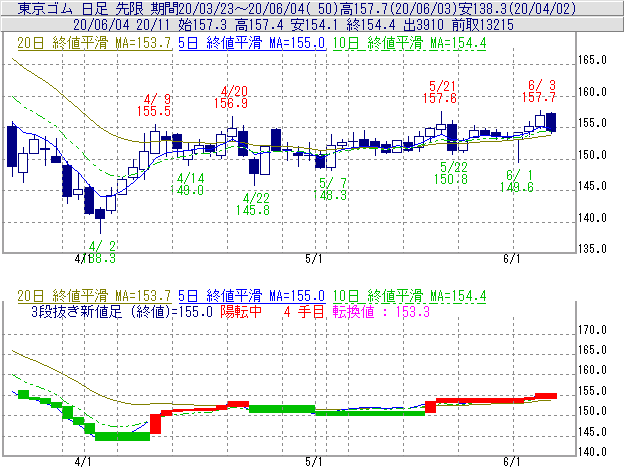624x474 pixels.
Task: Click the 始157.3 opening price value
Action: 202,25
